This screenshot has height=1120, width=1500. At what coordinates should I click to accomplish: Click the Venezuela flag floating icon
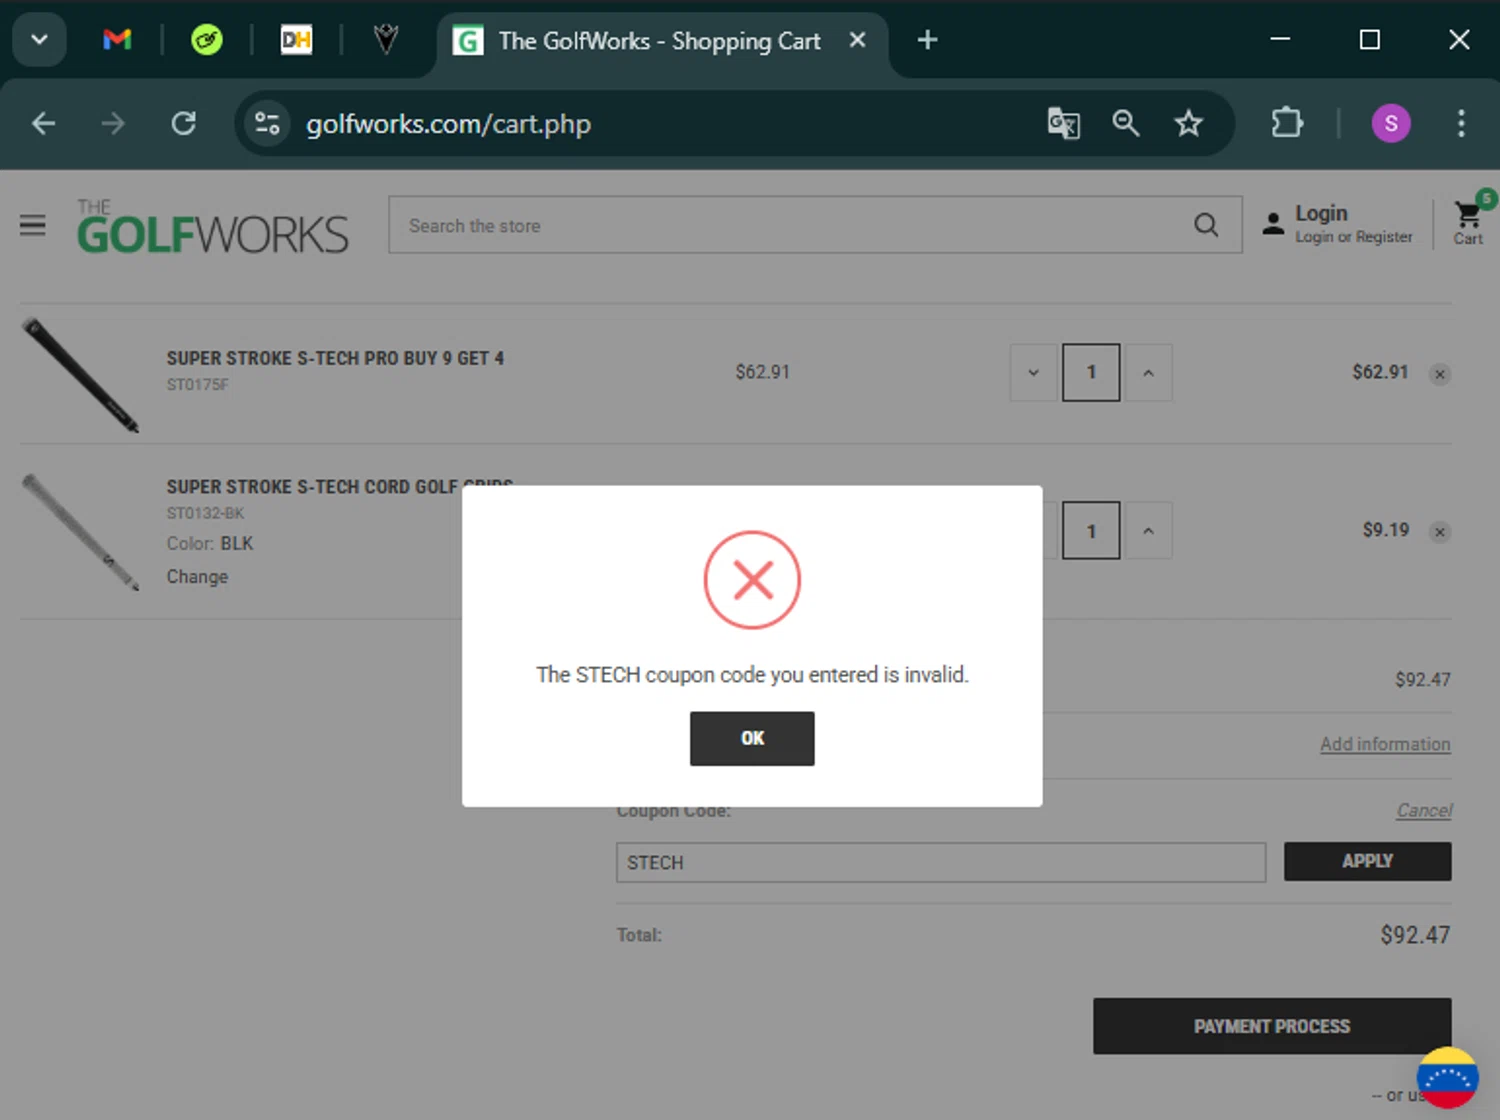1447,1078
